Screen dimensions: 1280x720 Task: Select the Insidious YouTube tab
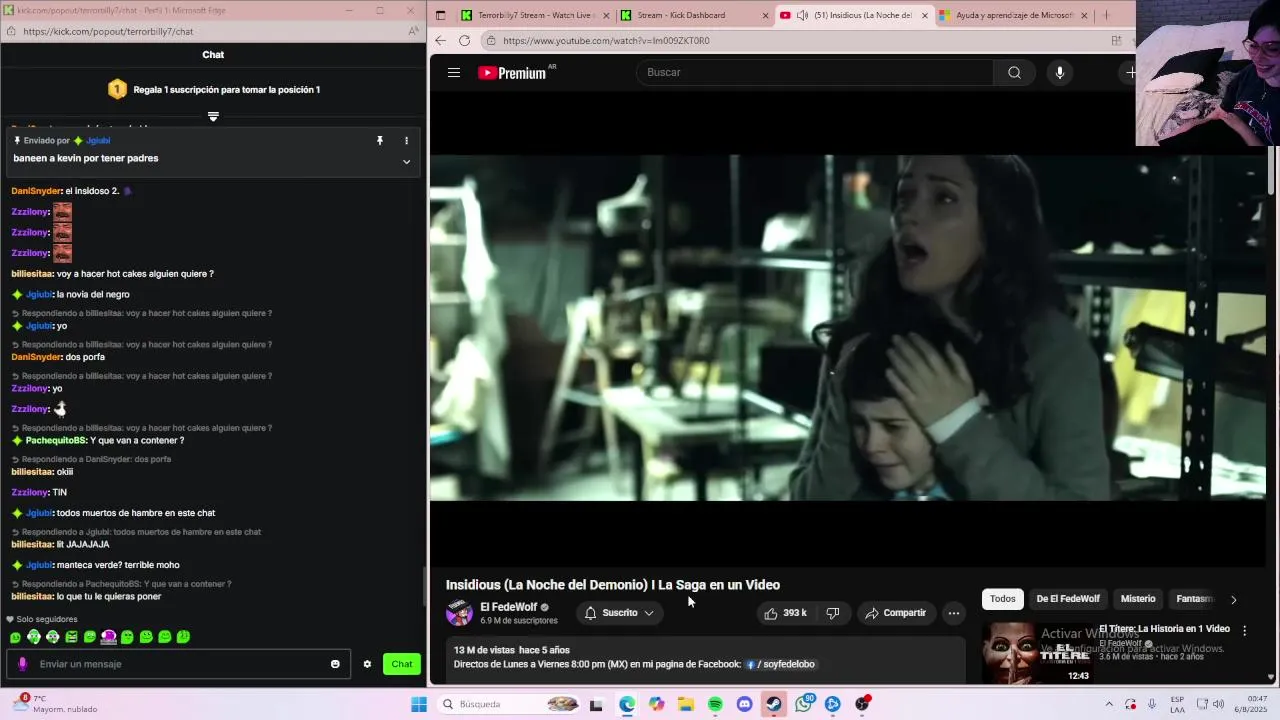coord(855,15)
